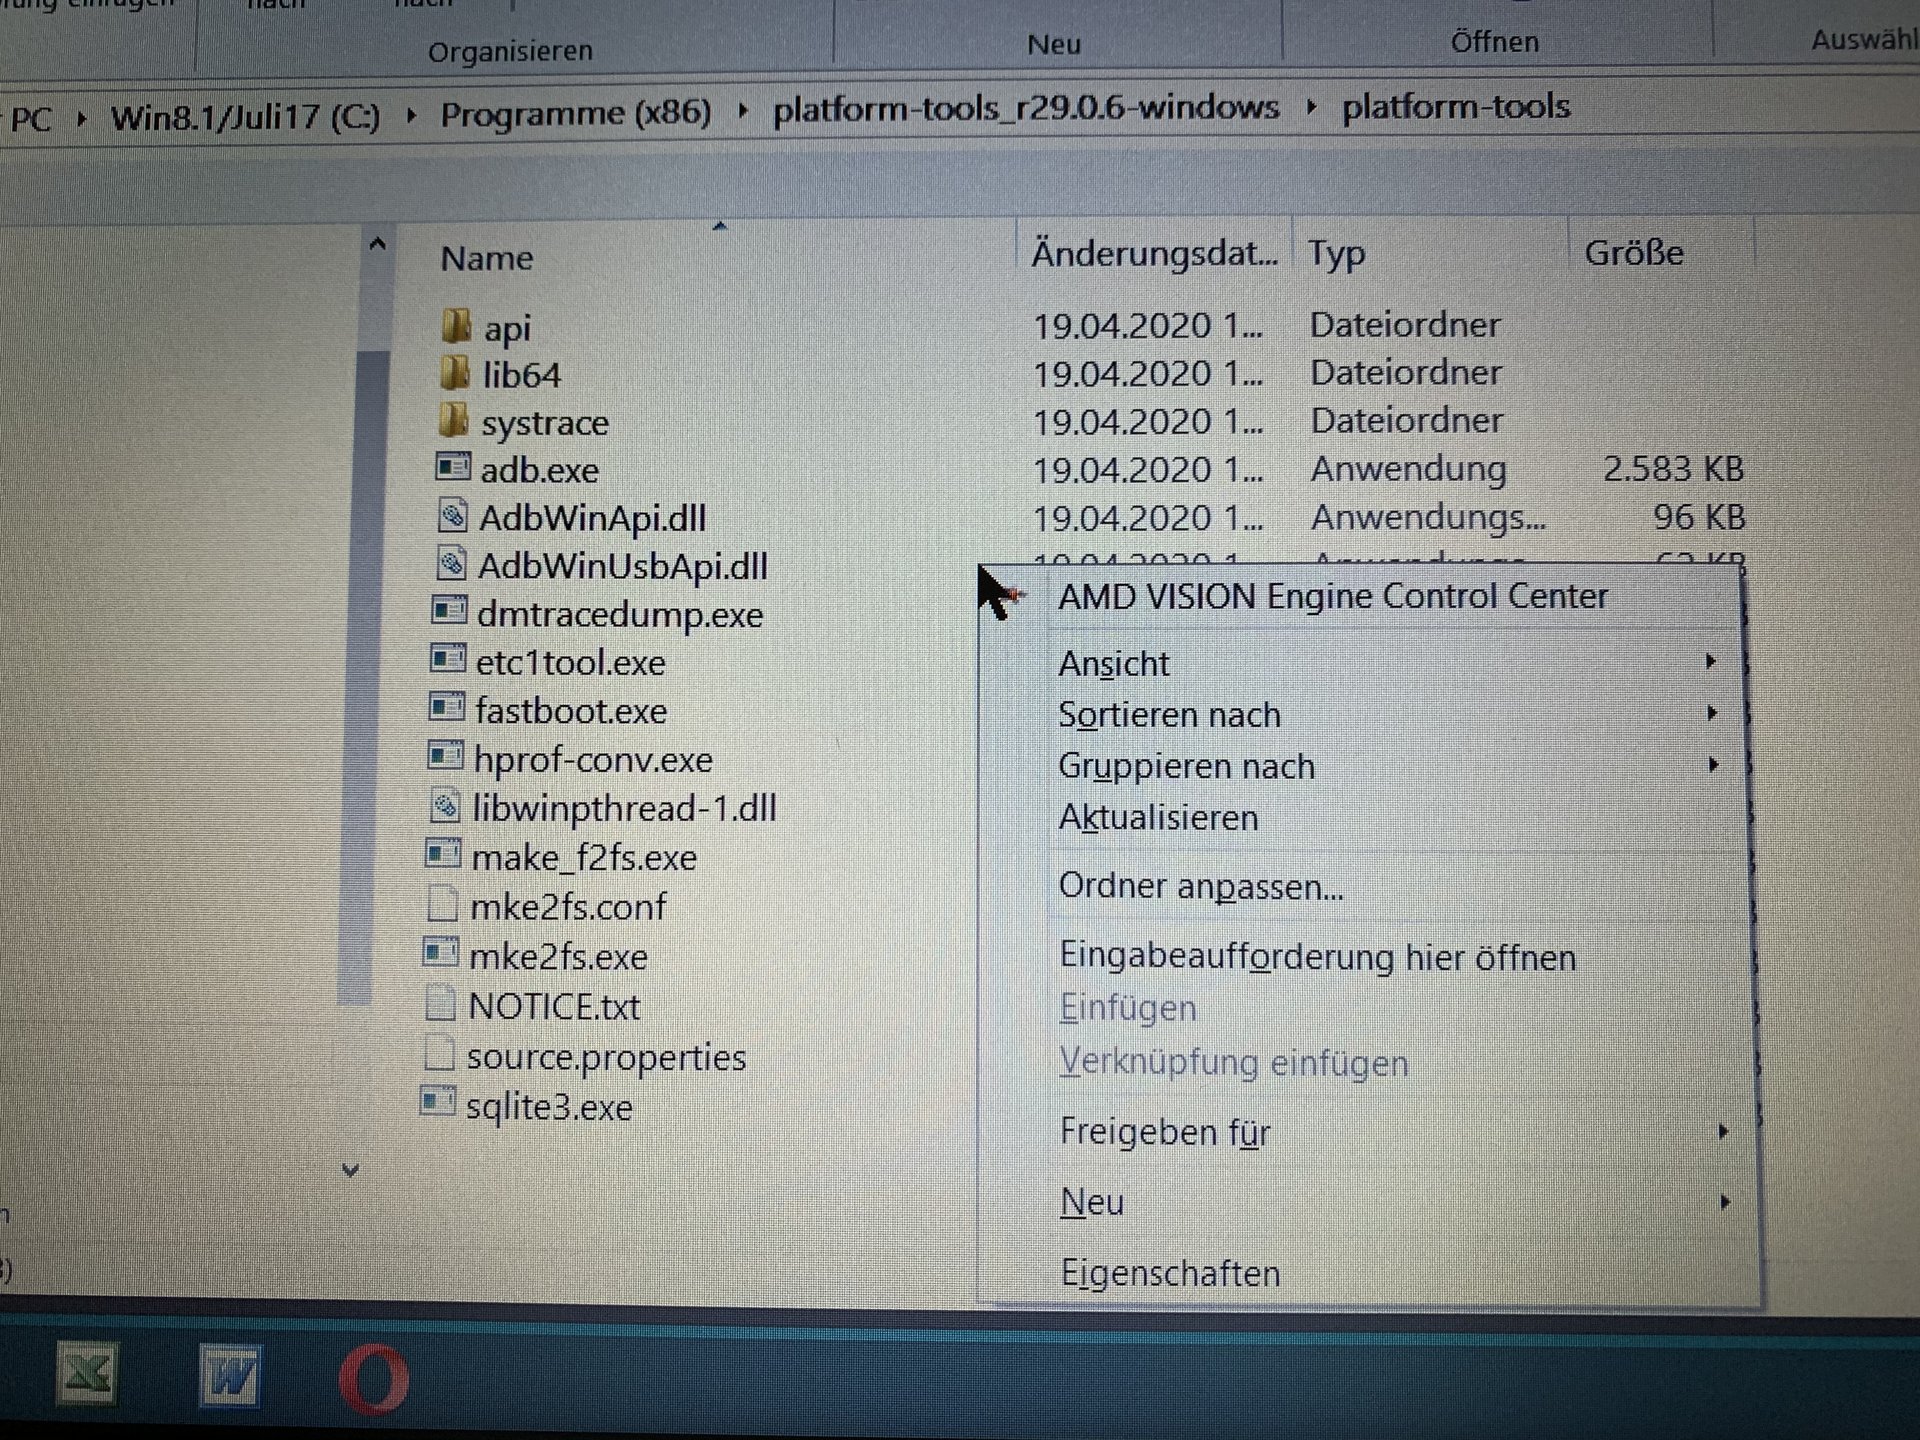Go to platform-tools_r29.0.6-windows breadcrumb
This screenshot has width=1920, height=1440.
tap(1026, 108)
